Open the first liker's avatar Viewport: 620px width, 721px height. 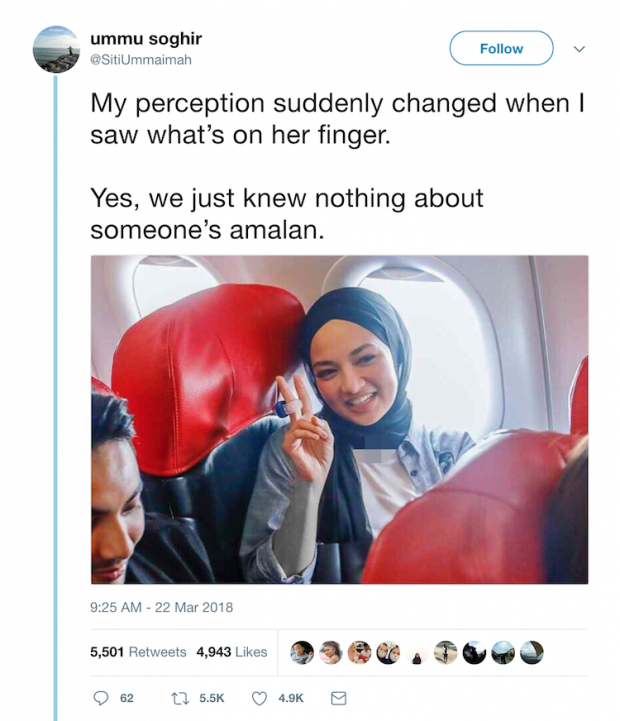pos(302,652)
